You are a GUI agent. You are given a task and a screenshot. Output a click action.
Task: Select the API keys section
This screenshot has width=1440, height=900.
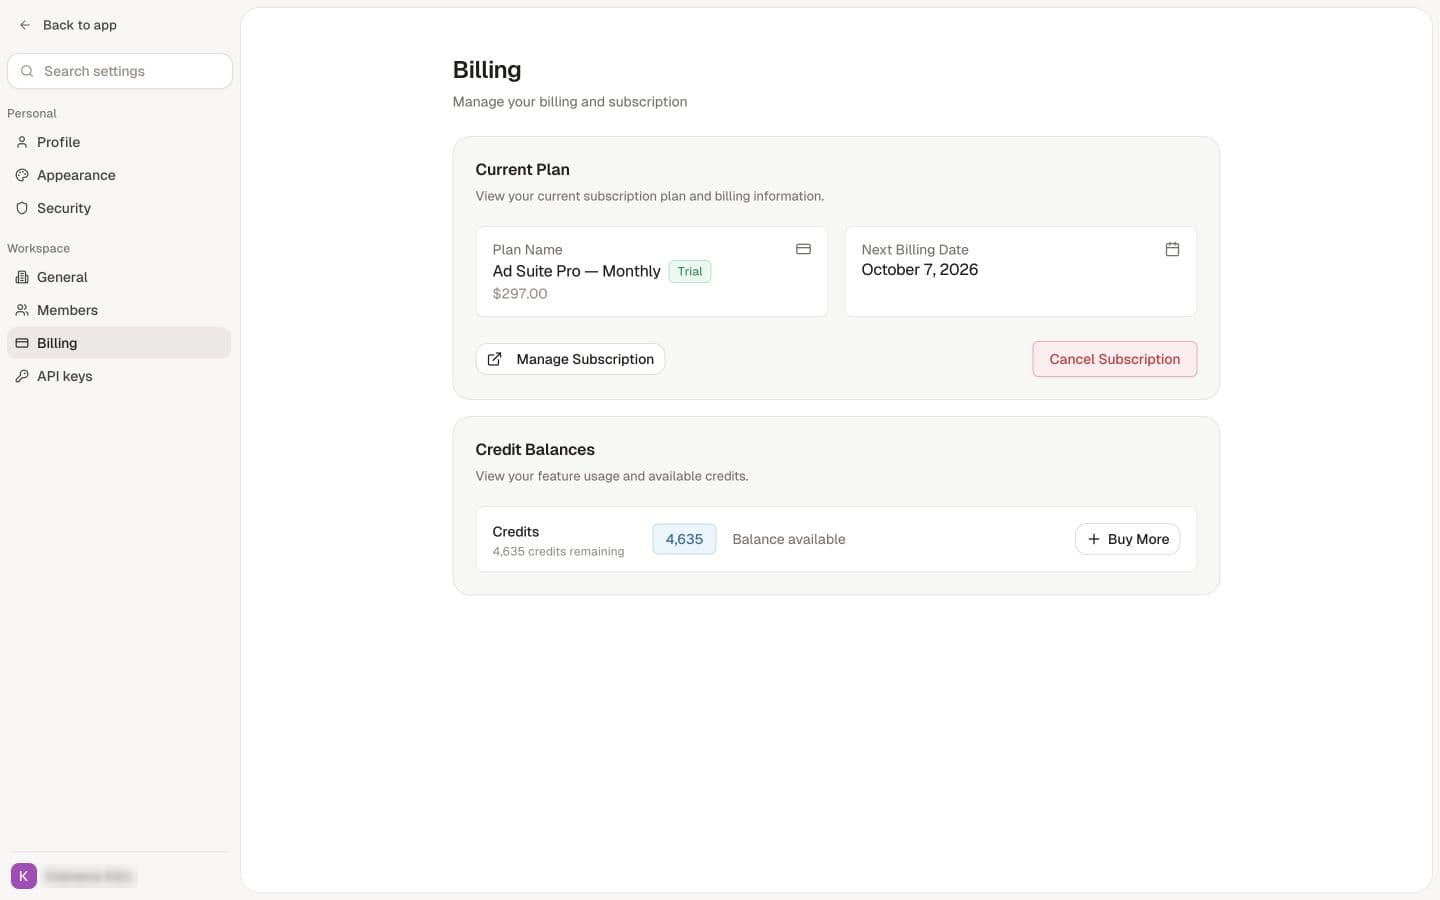pyautogui.click(x=119, y=376)
